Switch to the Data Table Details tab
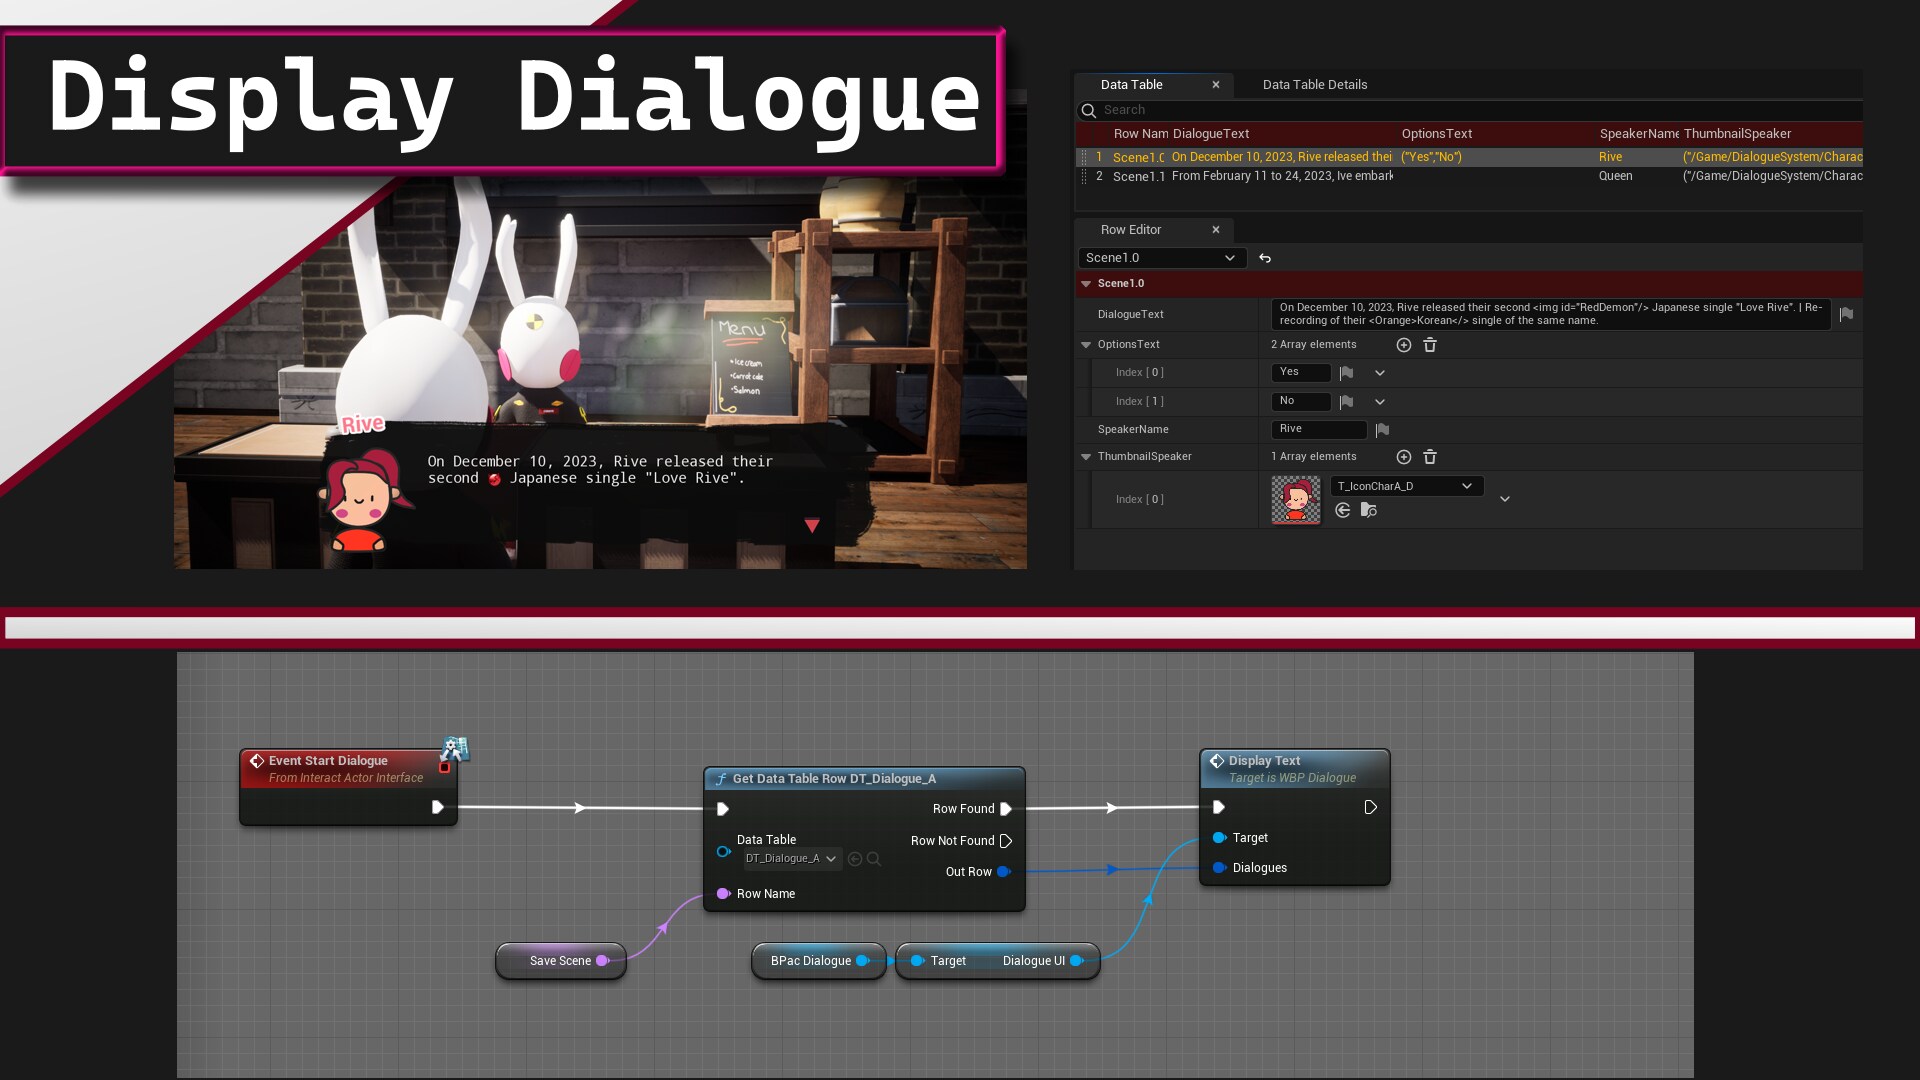 pos(1314,84)
